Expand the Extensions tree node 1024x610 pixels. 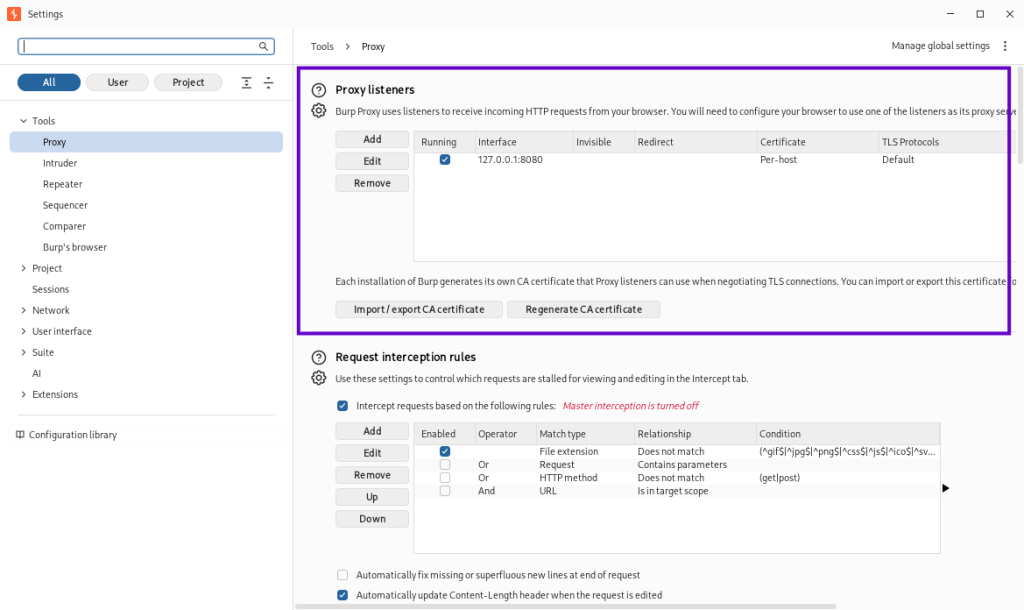24,394
